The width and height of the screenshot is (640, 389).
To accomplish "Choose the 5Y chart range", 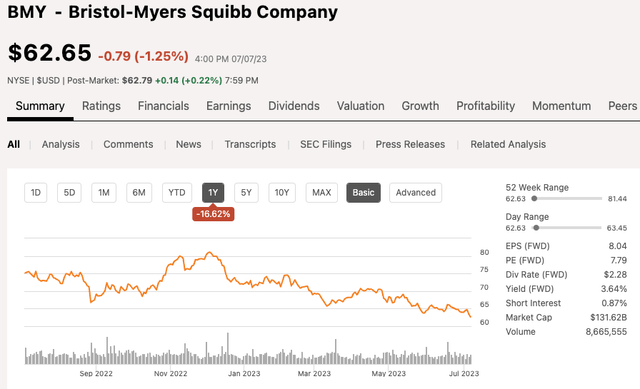I will coord(246,193).
